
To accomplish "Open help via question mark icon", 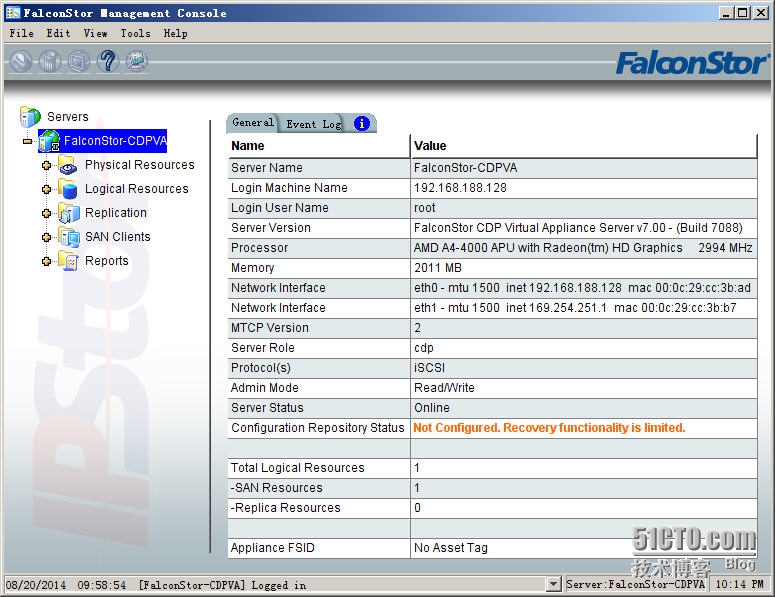I will 108,62.
